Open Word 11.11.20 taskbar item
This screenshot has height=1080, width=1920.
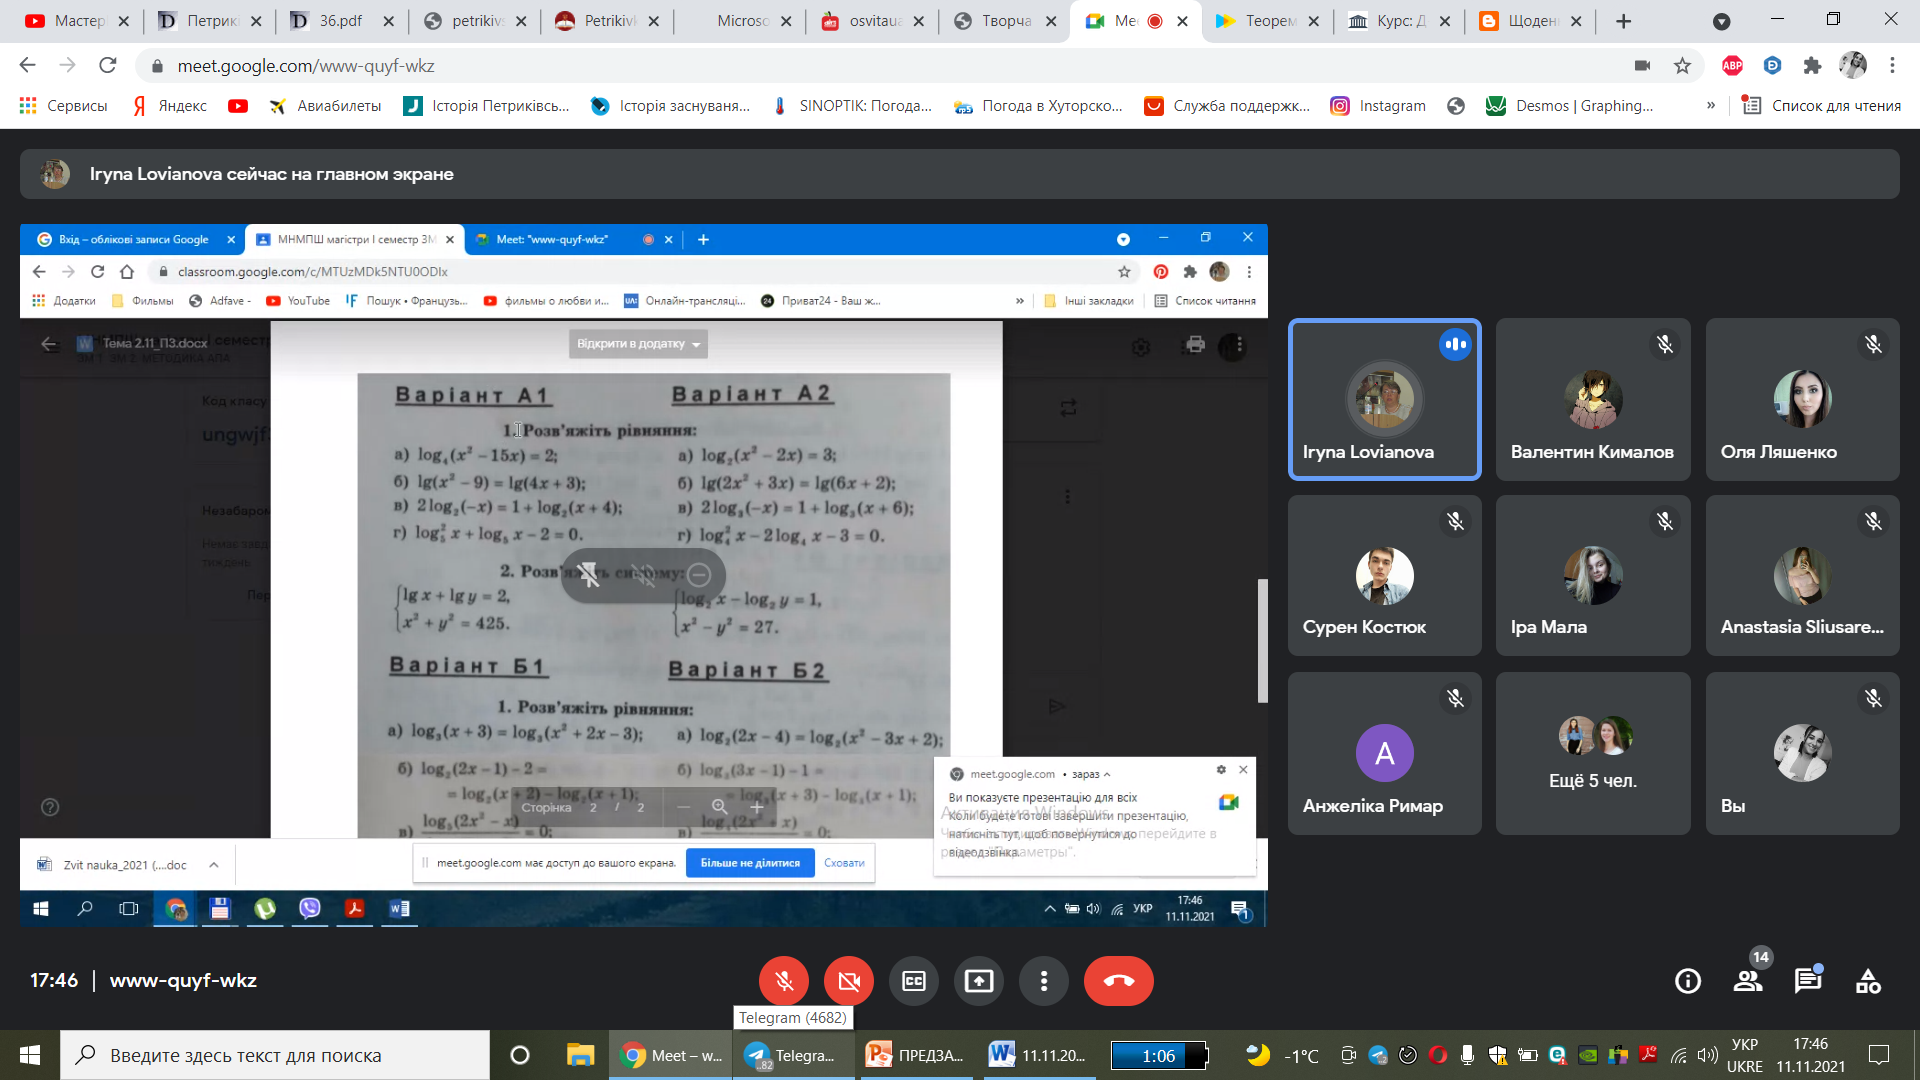coord(1040,1055)
